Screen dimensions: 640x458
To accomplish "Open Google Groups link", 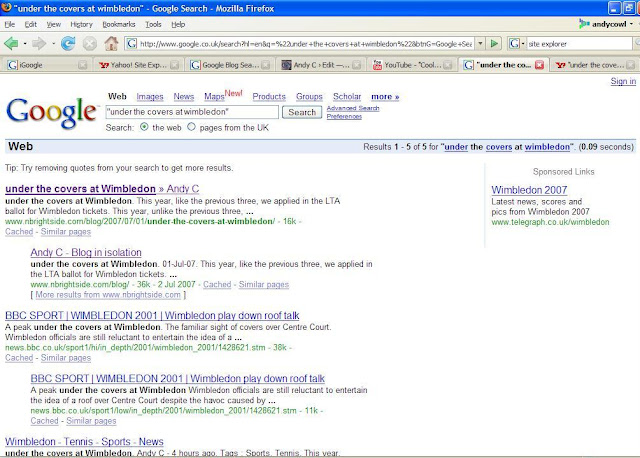I will pos(309,97).
